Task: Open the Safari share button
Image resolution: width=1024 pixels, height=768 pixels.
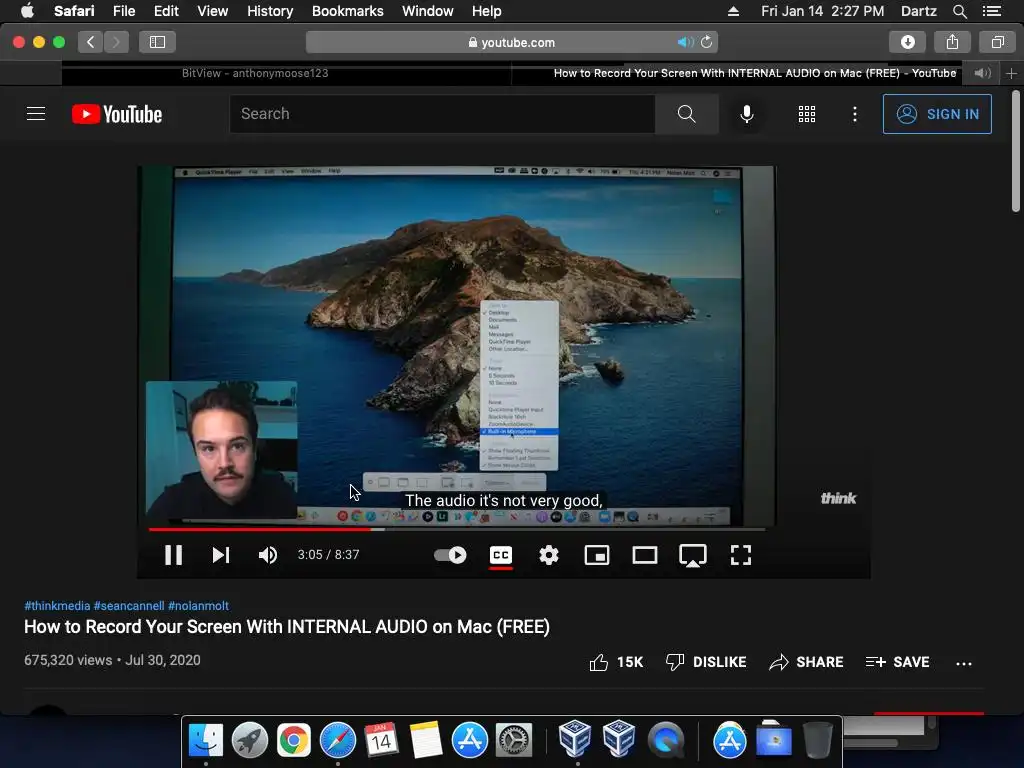Action: pos(952,42)
